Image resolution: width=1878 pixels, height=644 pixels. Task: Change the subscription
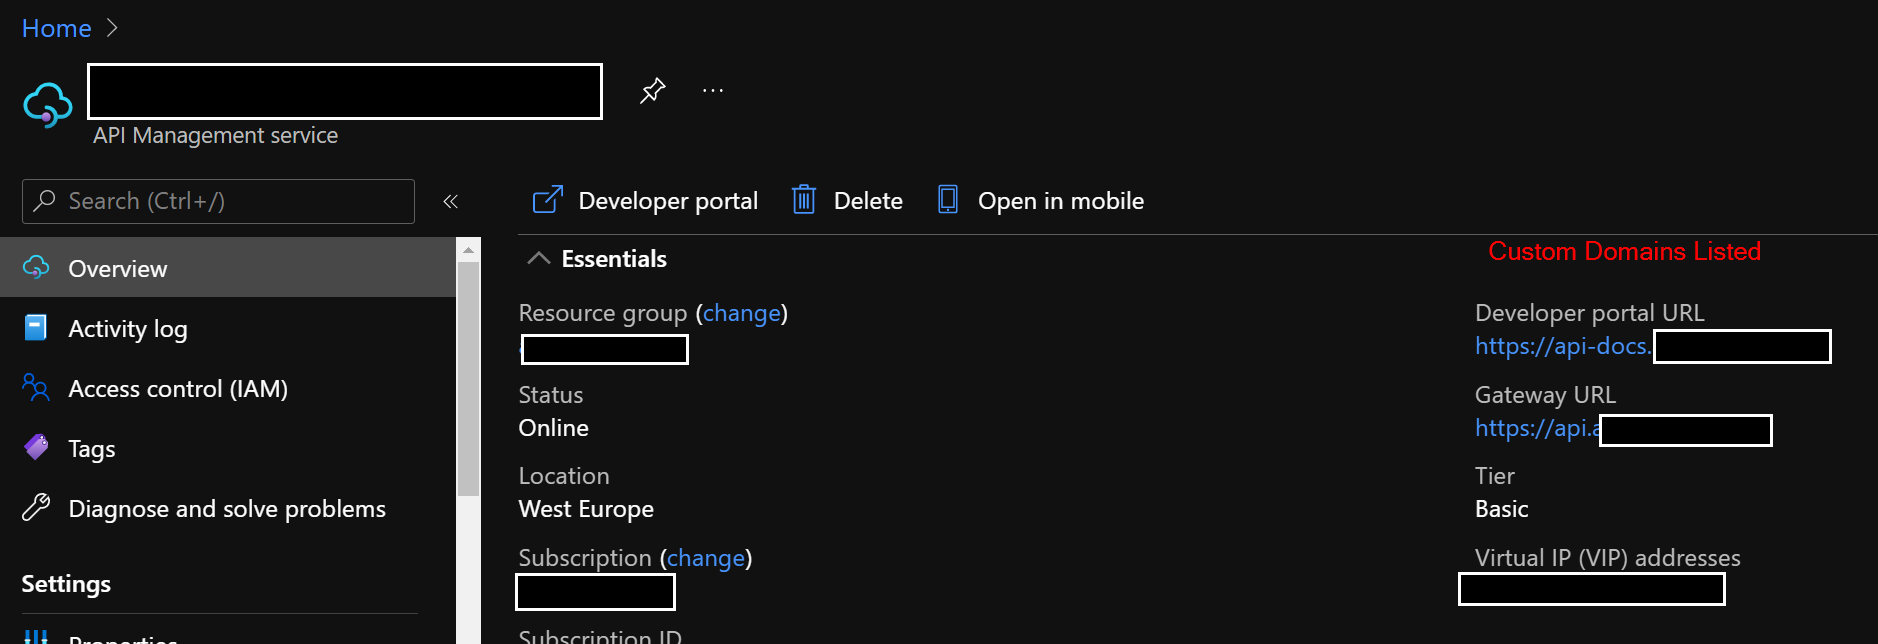click(x=706, y=557)
